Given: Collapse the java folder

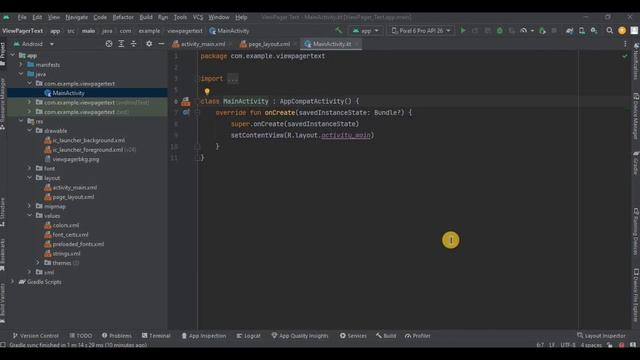Looking at the screenshot, I should click(21, 74).
